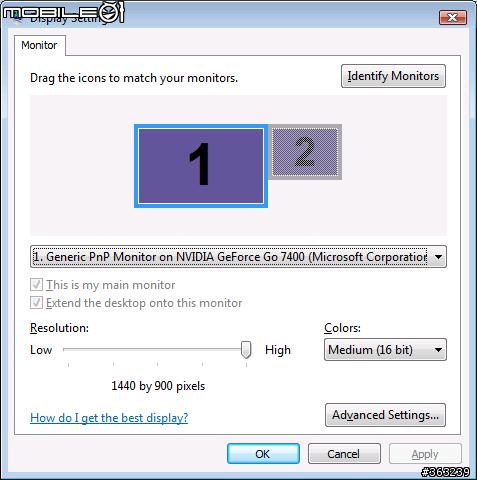Toggle Extend the desktop onto this monitor
The height and width of the screenshot is (480, 477).
[36, 303]
